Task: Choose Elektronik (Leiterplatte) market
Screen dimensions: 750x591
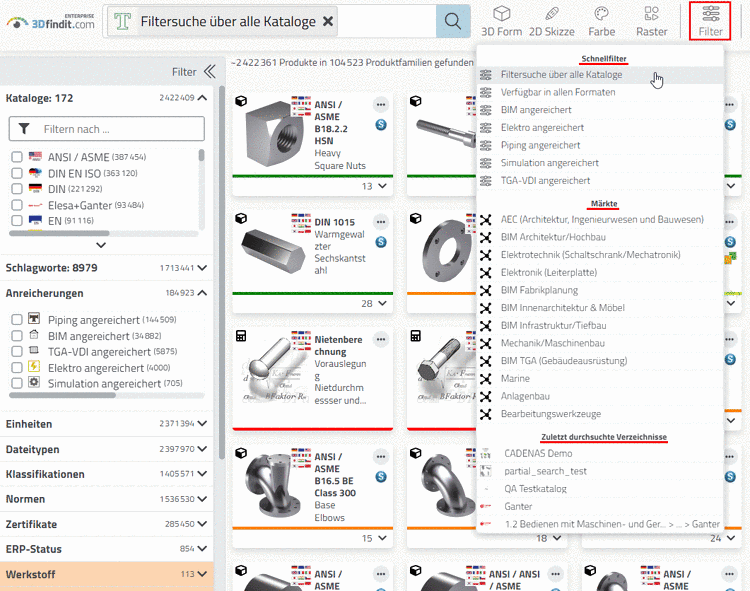Action: pyautogui.click(x=600, y=273)
